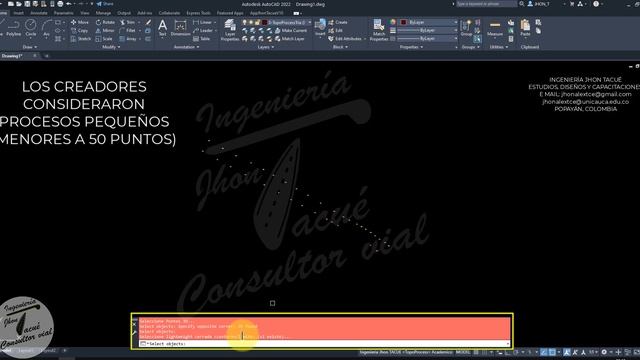Activate the Scale tool
Viewport: 640px width, 360px height.
click(104, 39)
